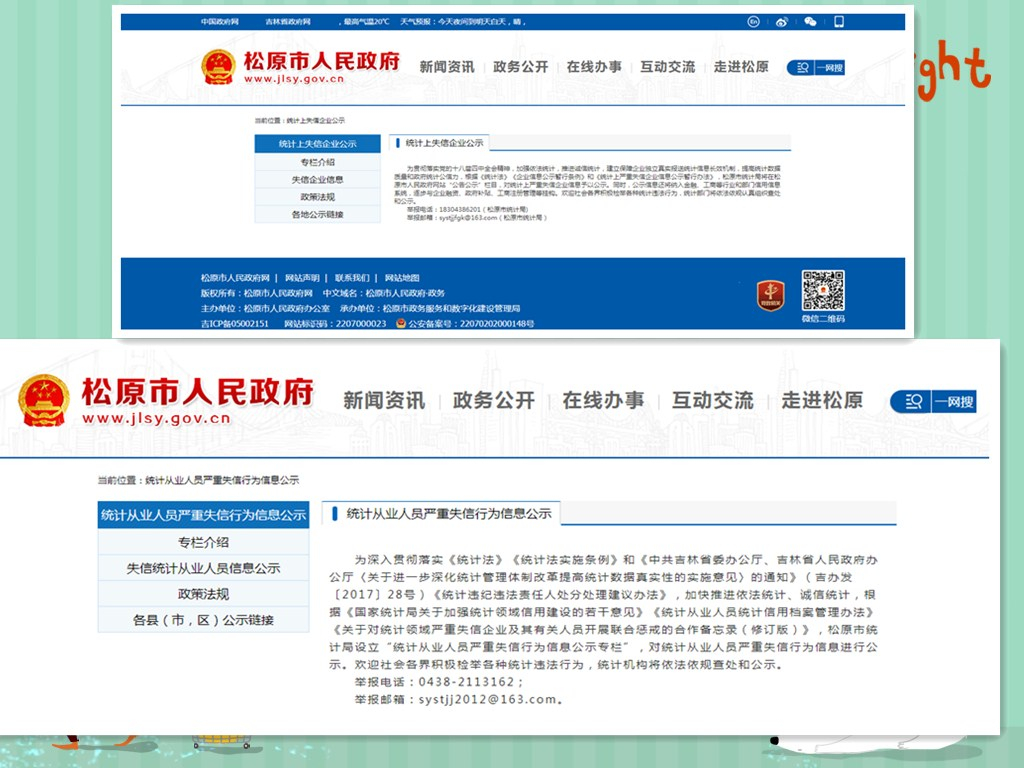
Task: Click the 统计从业人员严重失信行为信息公示 content tab title
Action: (x=449, y=514)
